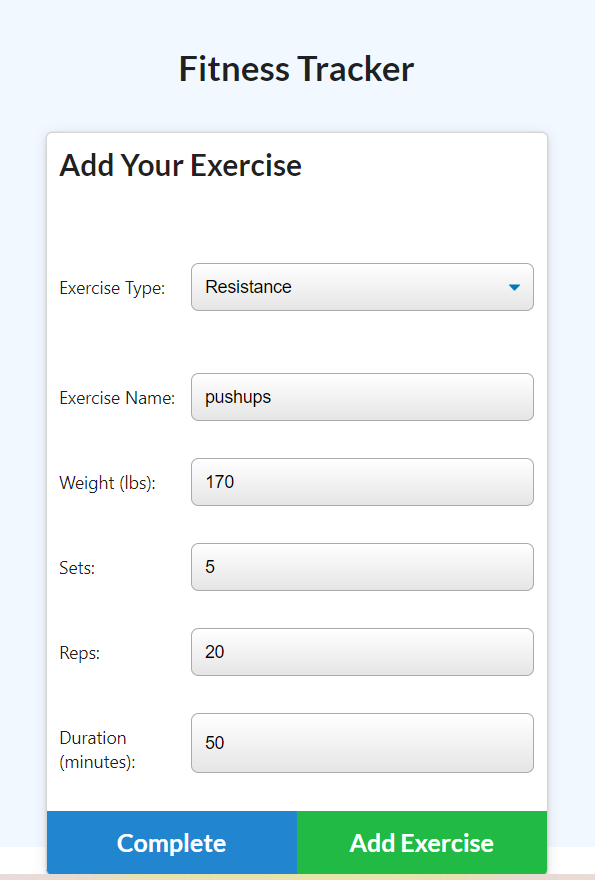Viewport: 595px width, 880px height.
Task: Focus the Reps field showing 20
Action: coord(362,652)
